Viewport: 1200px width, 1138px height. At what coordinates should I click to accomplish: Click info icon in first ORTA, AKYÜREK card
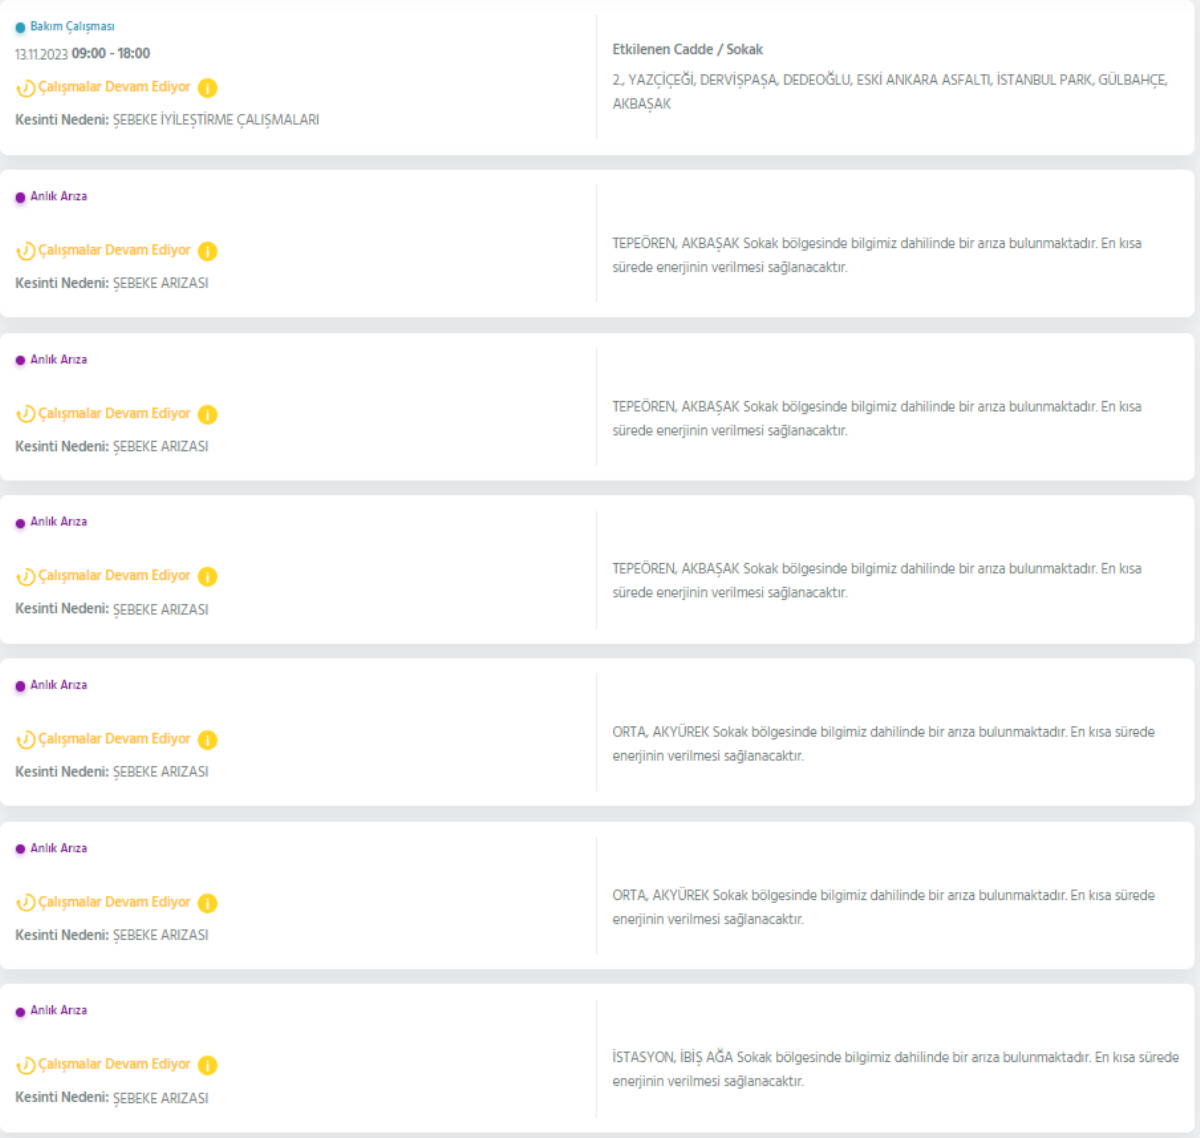(207, 740)
